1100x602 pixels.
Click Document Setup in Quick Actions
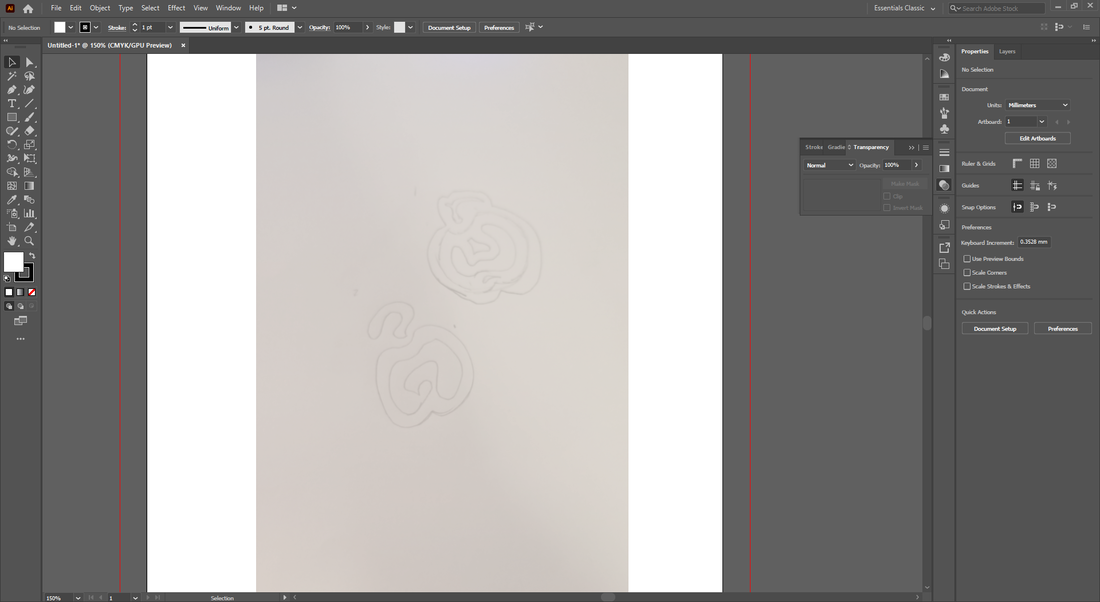click(x=995, y=328)
